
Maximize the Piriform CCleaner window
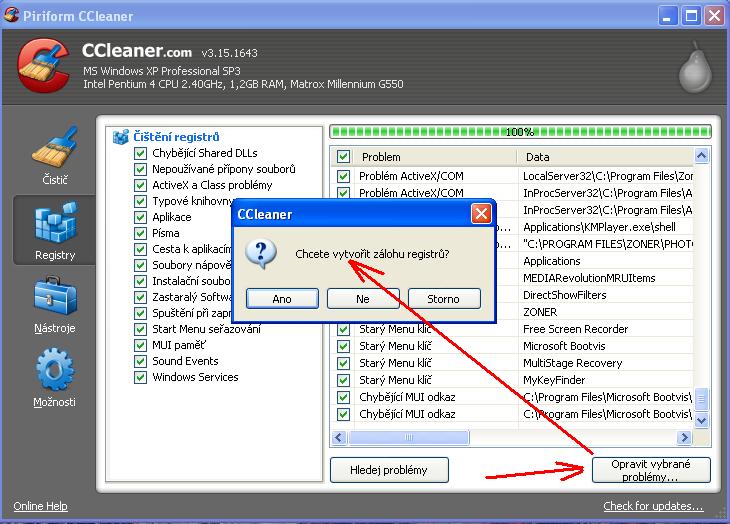[x=691, y=16]
